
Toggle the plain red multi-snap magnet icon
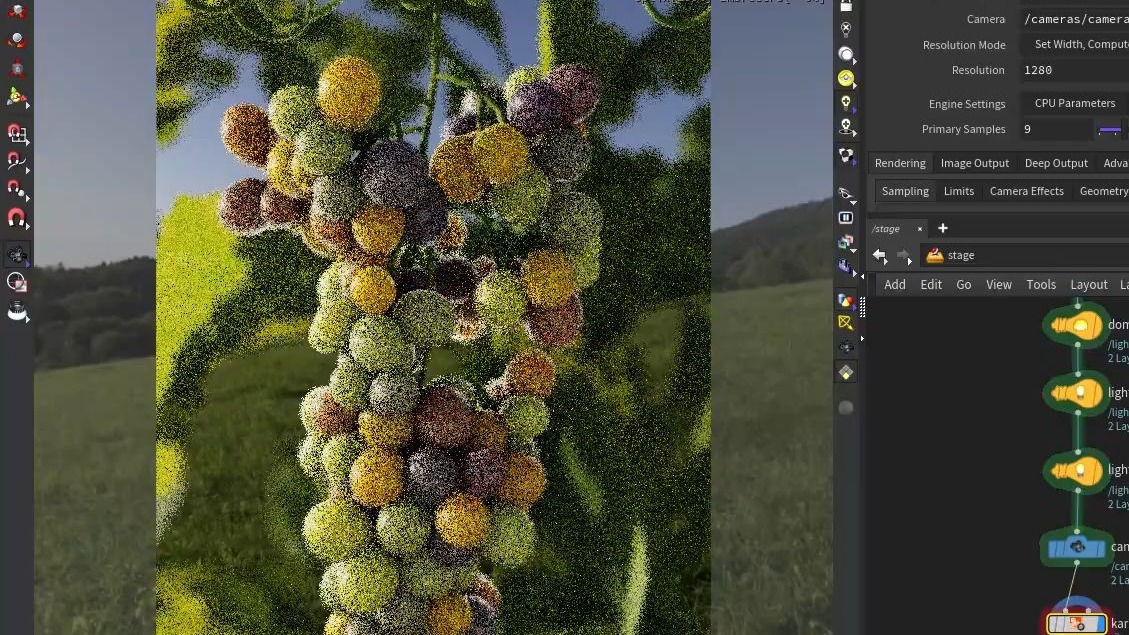17,217
